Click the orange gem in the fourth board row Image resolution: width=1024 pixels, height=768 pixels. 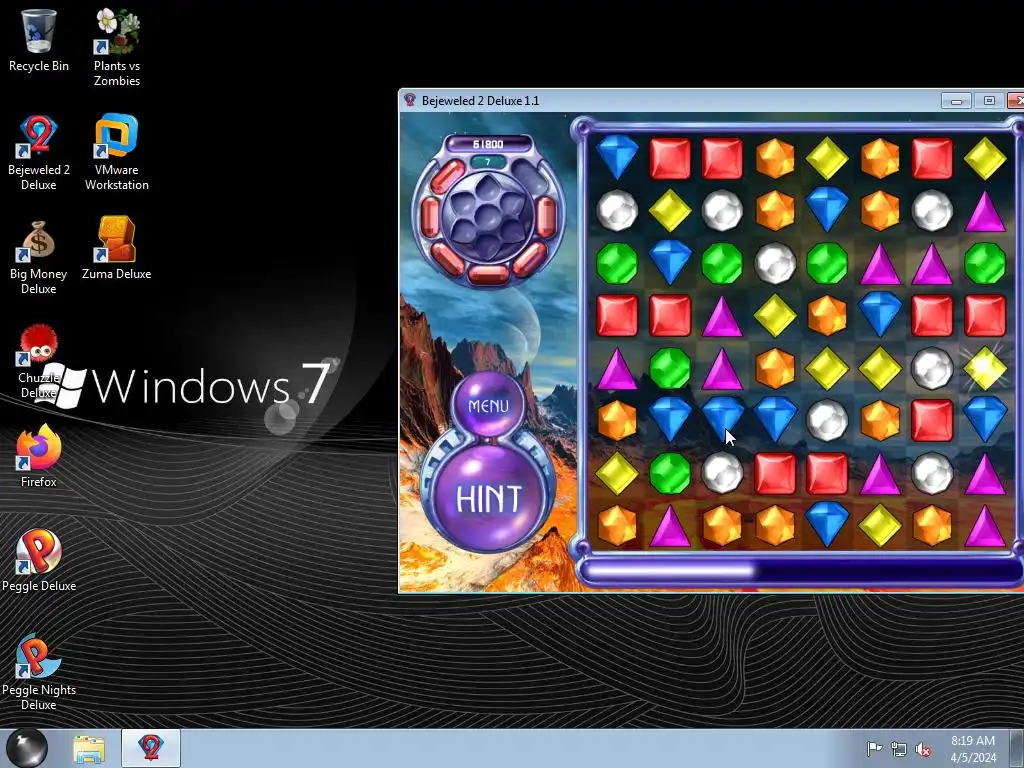[827, 315]
